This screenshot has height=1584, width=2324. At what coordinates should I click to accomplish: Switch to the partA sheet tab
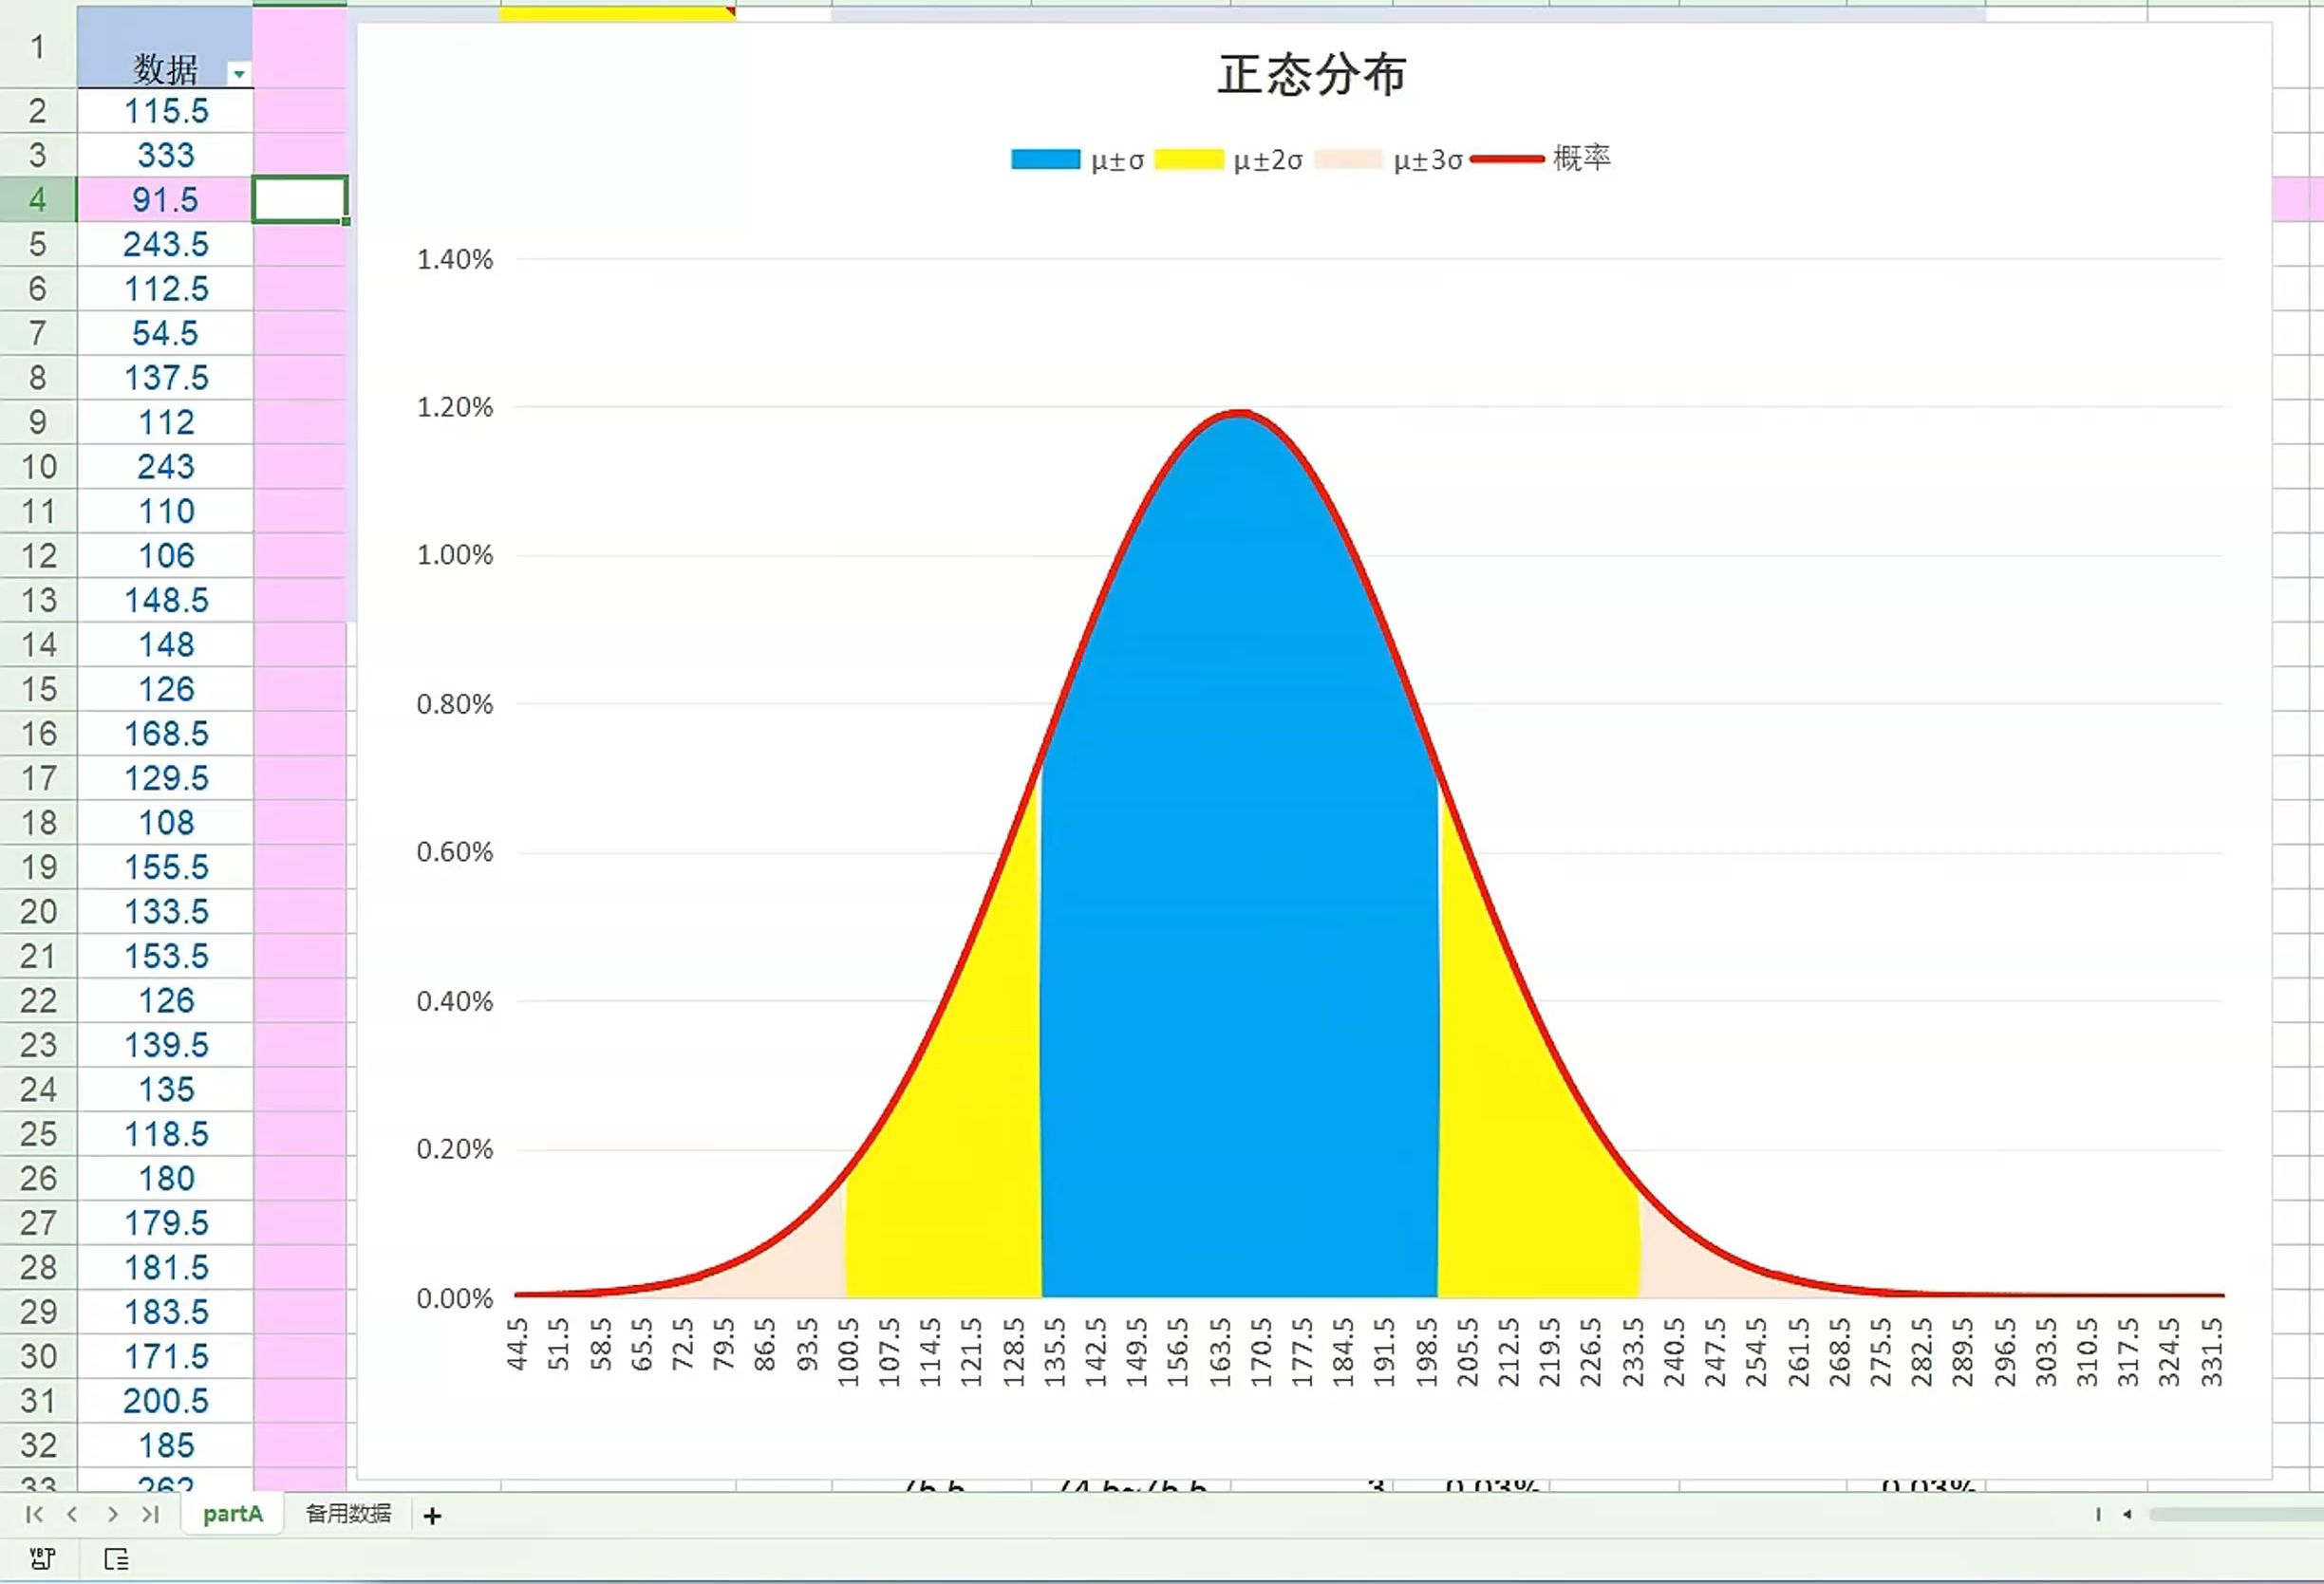(232, 1514)
